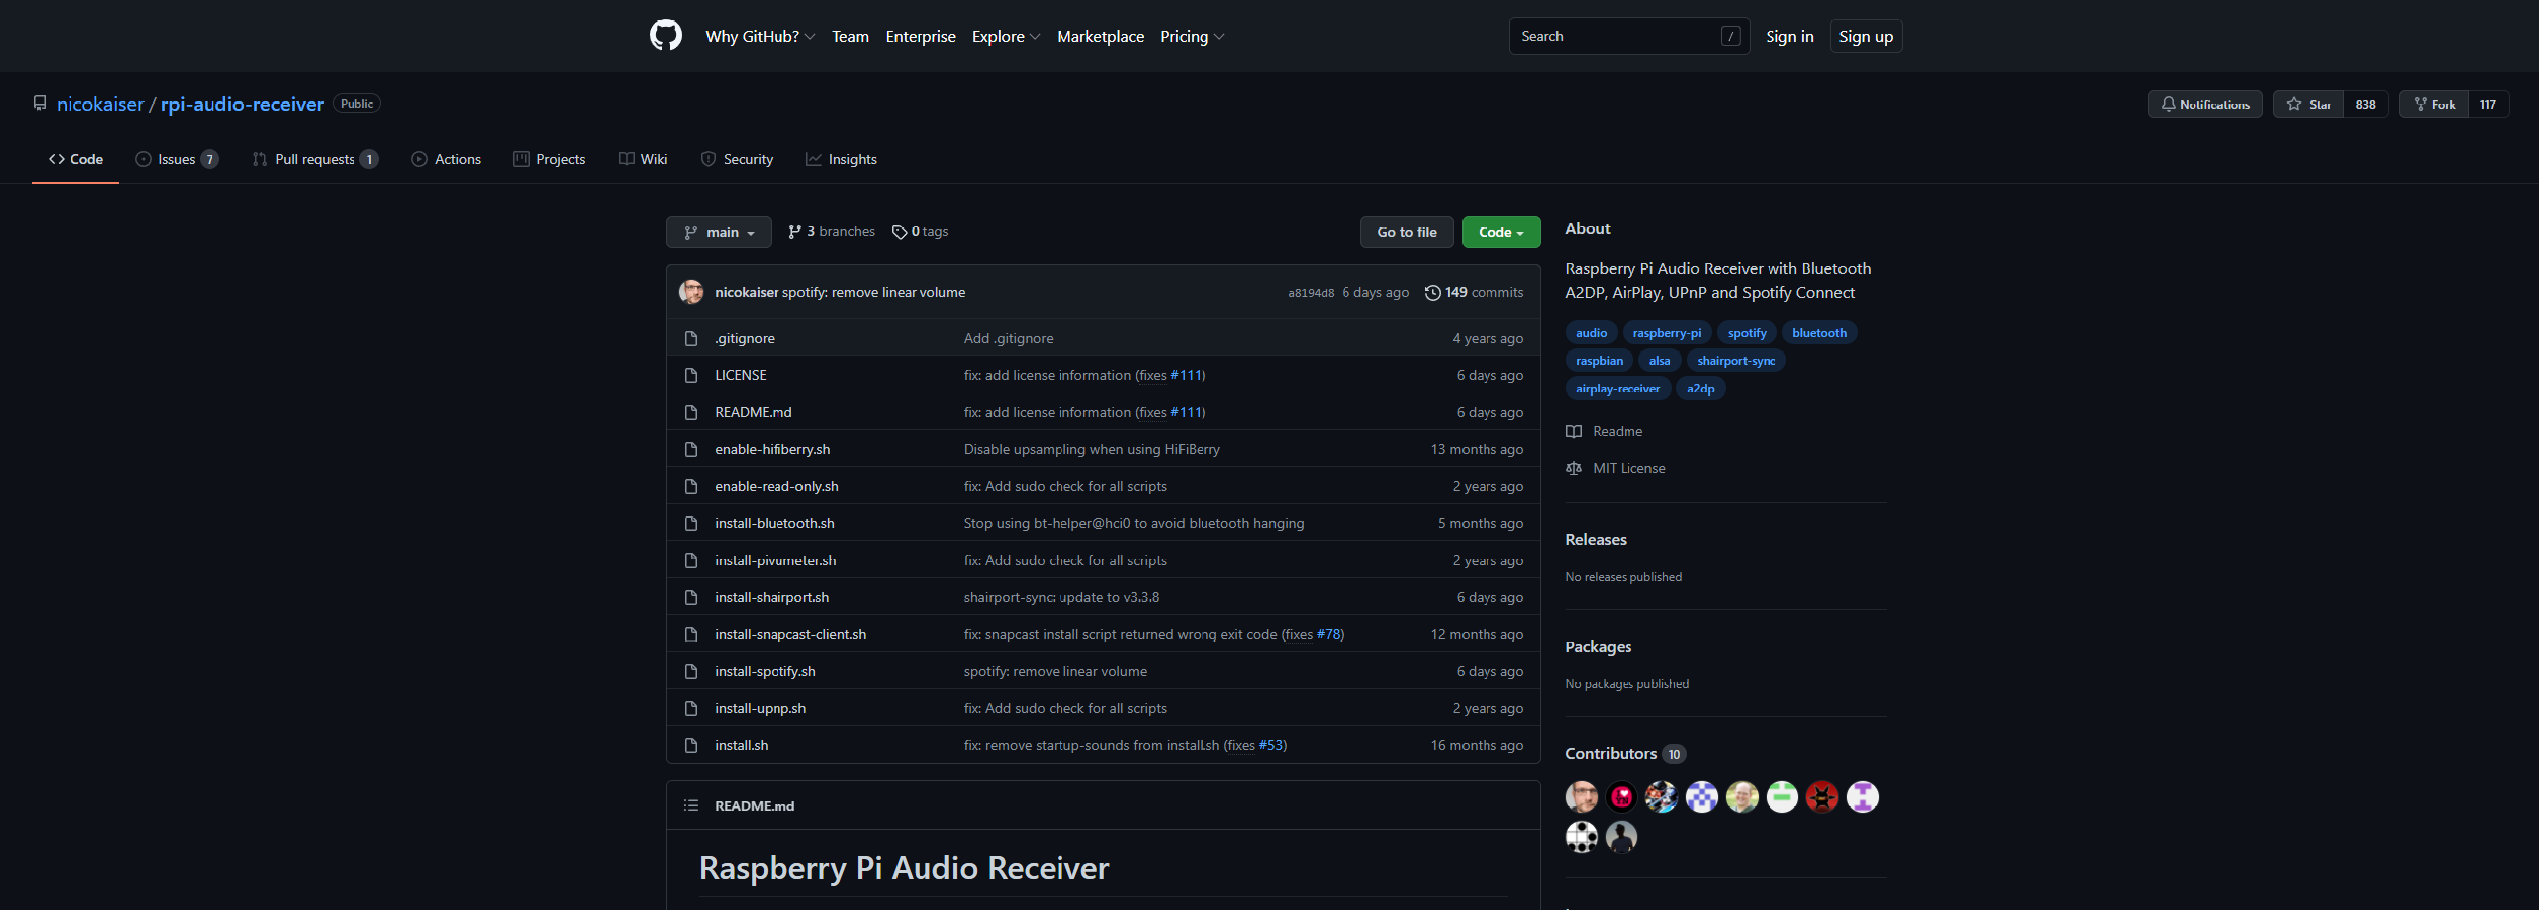View the 3 branches link
The width and height of the screenshot is (2539, 910).
[831, 231]
